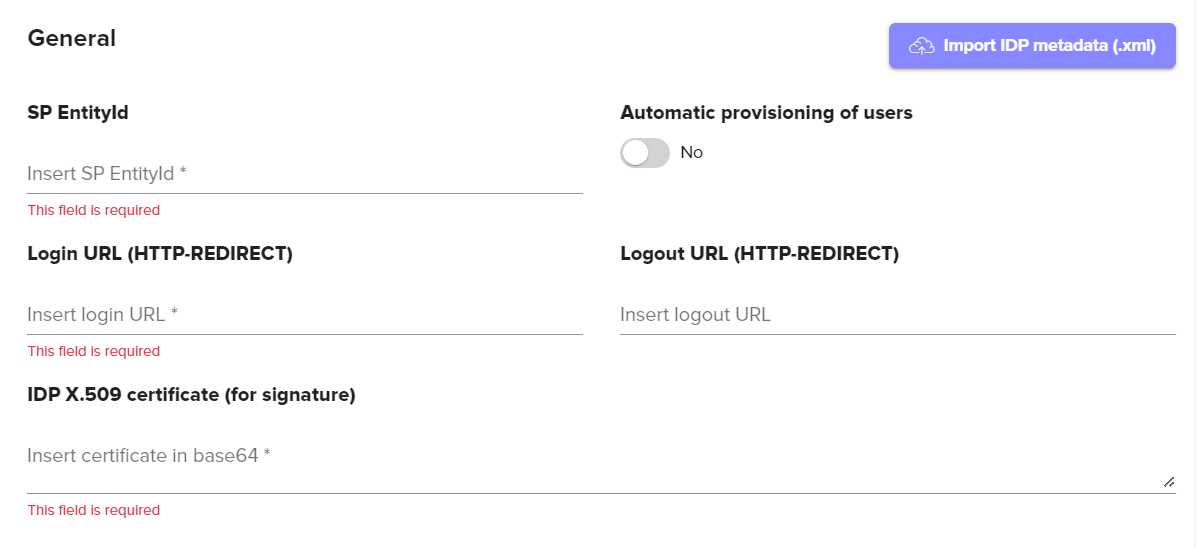Screen dimensions: 1196x551
Task: Click the cloud upload icon
Action: tap(921, 46)
